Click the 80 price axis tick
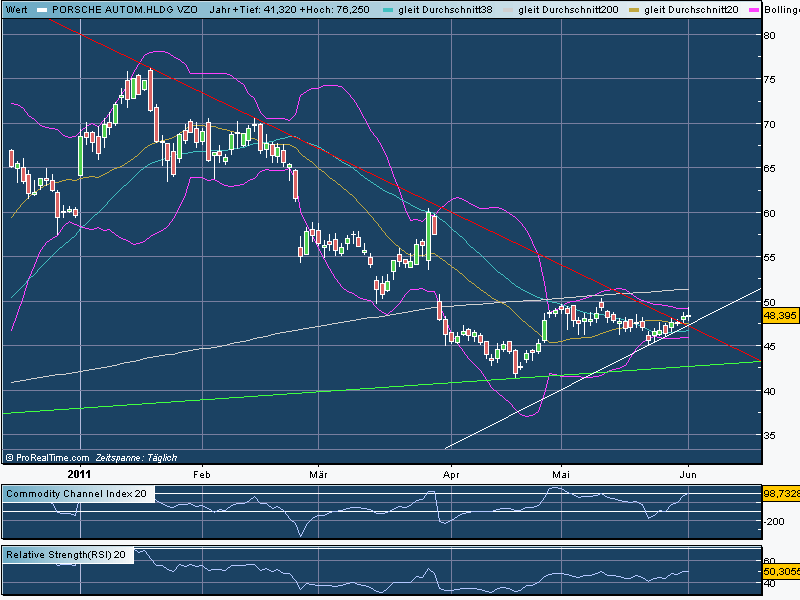The width and height of the screenshot is (800, 600). pyautogui.click(x=769, y=35)
